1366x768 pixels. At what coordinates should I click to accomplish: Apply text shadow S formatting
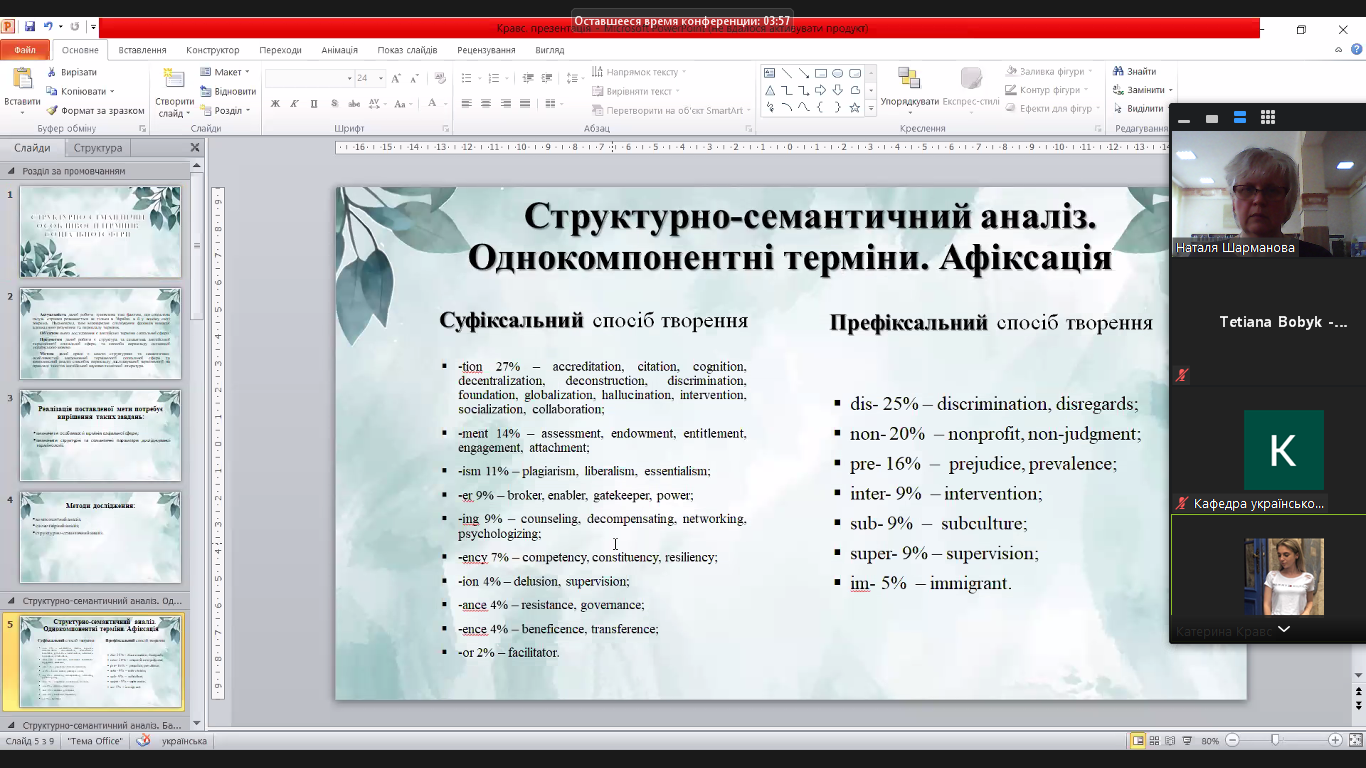pyautogui.click(x=333, y=103)
